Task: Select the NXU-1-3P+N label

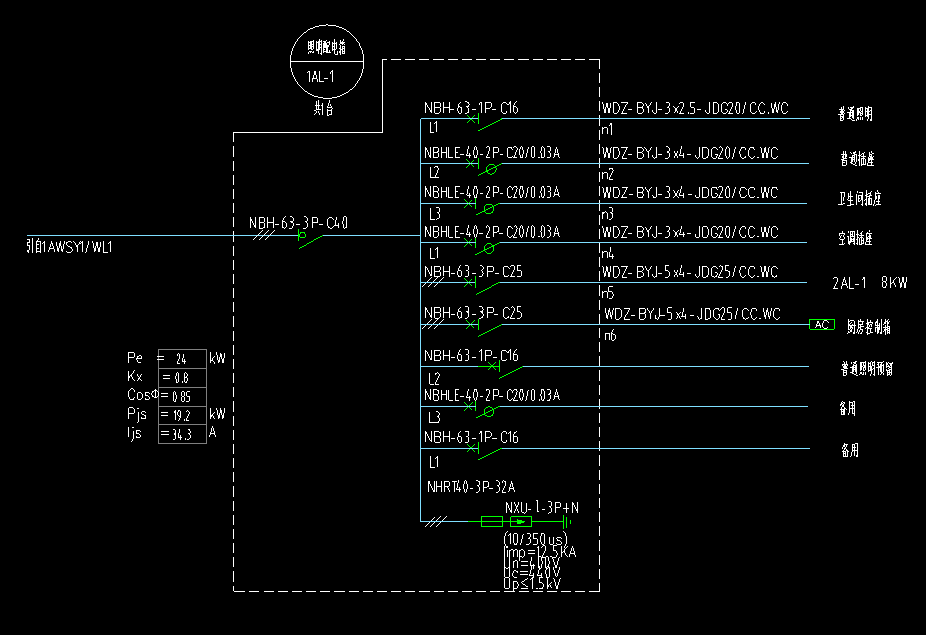Action: [542, 508]
